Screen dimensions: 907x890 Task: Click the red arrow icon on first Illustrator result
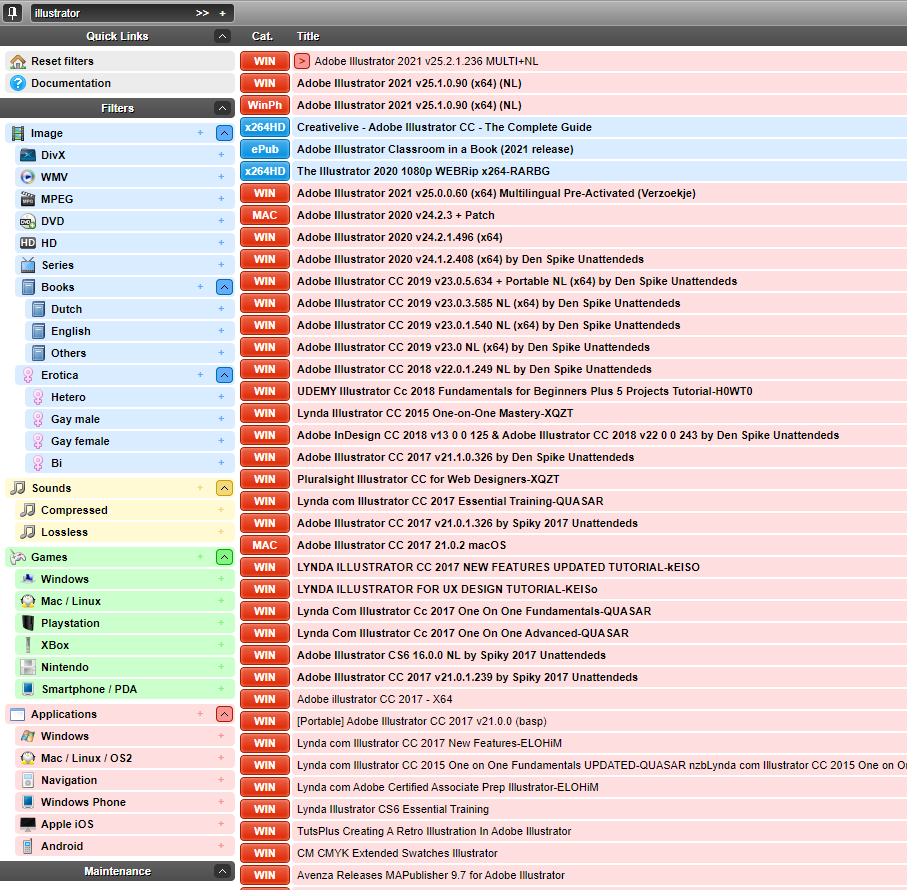coord(302,61)
